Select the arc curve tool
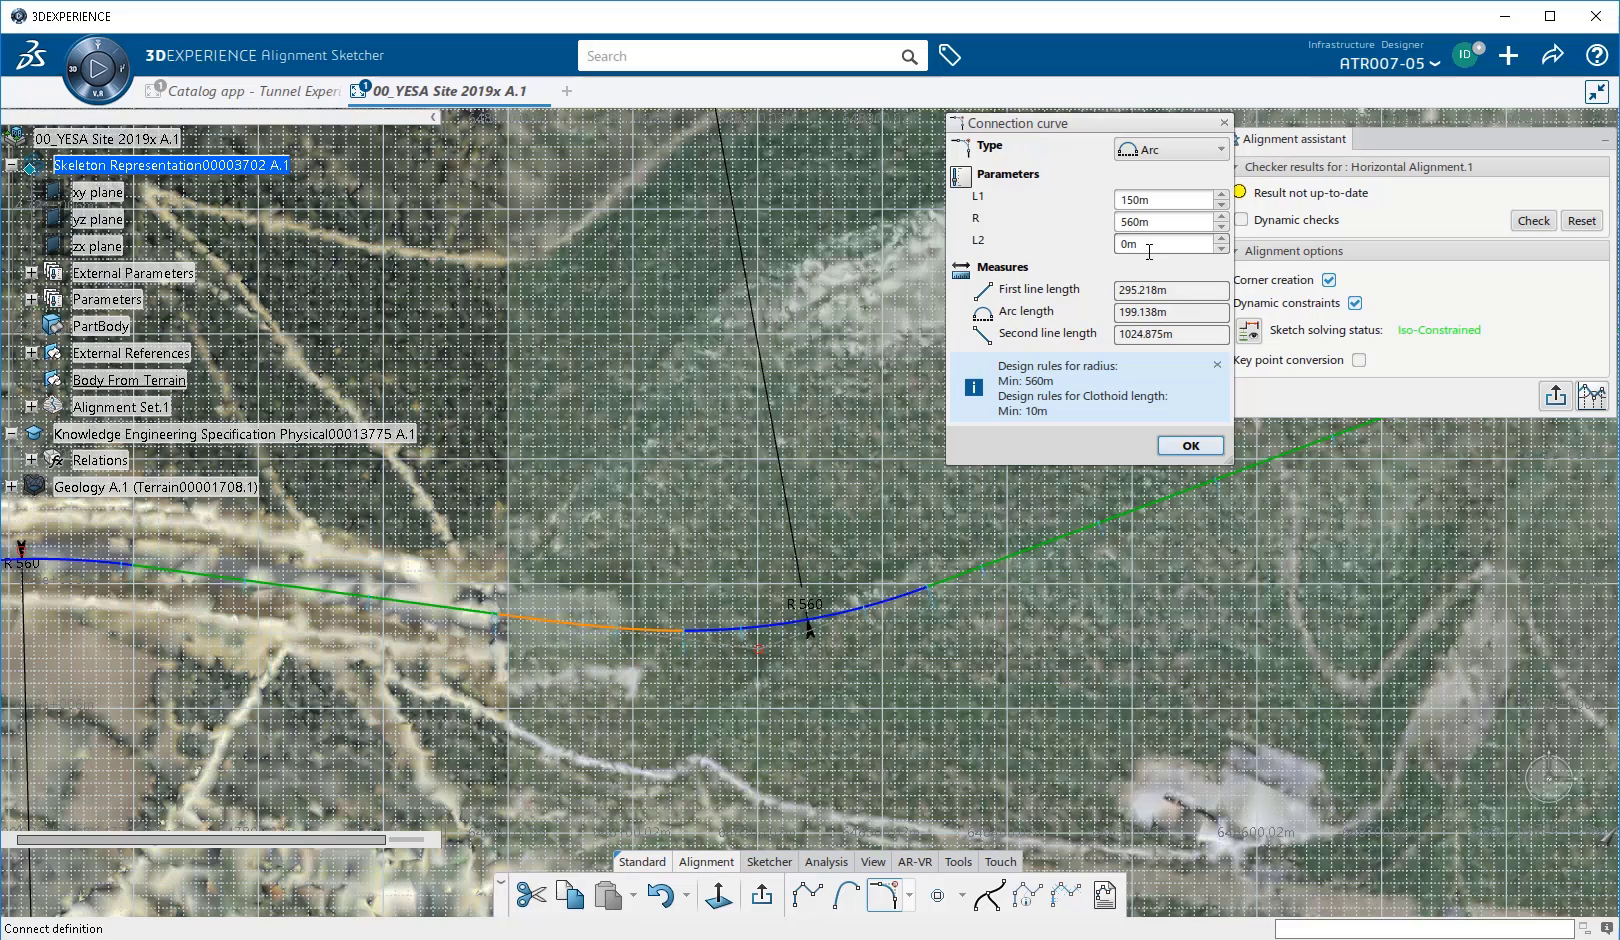This screenshot has height=940, width=1620. click(846, 895)
